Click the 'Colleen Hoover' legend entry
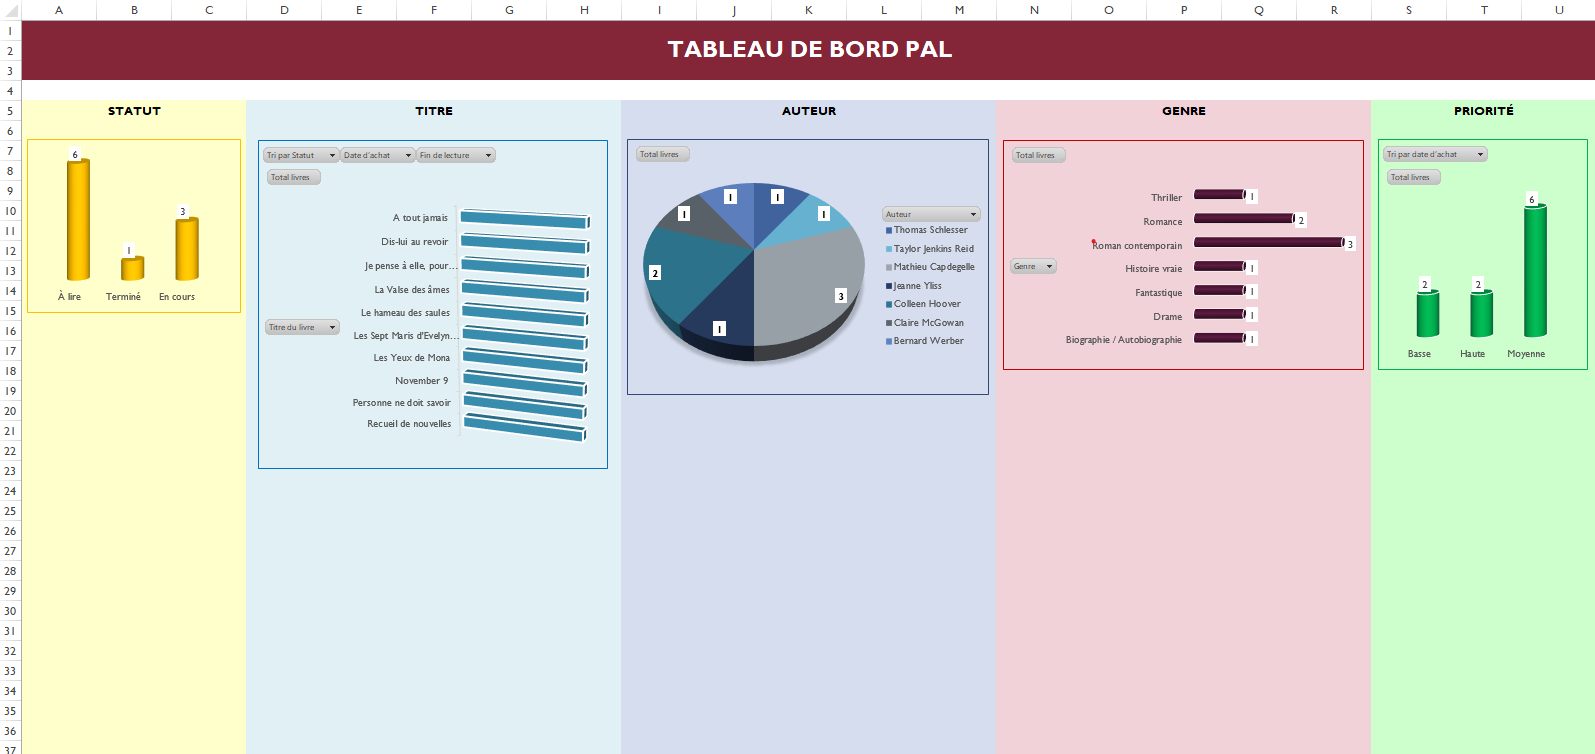Image resolution: width=1595 pixels, height=754 pixels. 926,304
